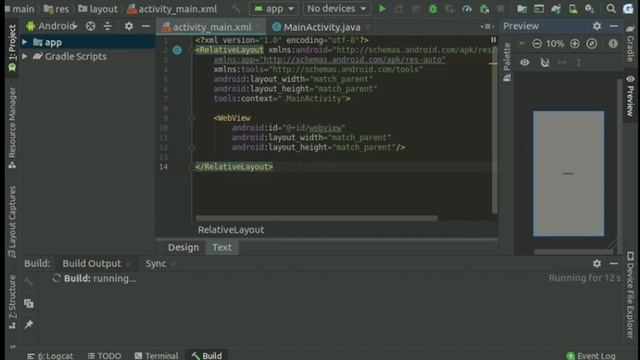Switch to the Design tab

pos(183,247)
